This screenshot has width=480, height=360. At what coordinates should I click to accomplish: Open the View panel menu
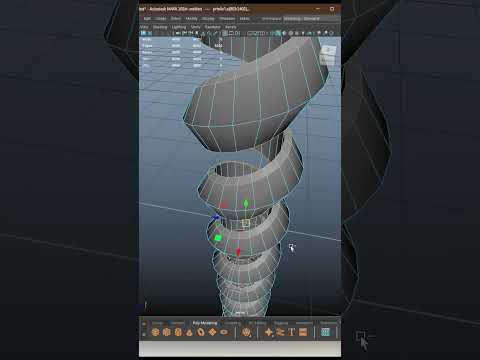coord(144,27)
